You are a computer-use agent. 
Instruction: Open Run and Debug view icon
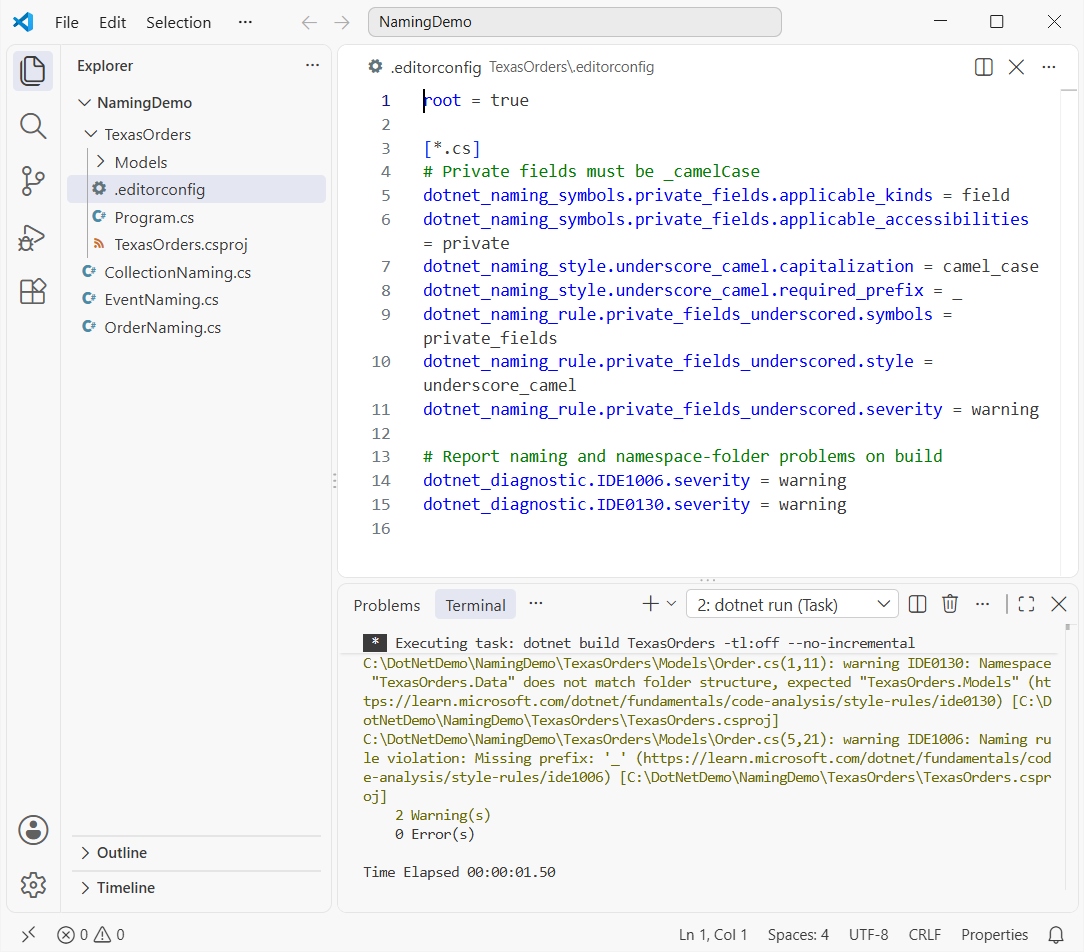[32, 237]
